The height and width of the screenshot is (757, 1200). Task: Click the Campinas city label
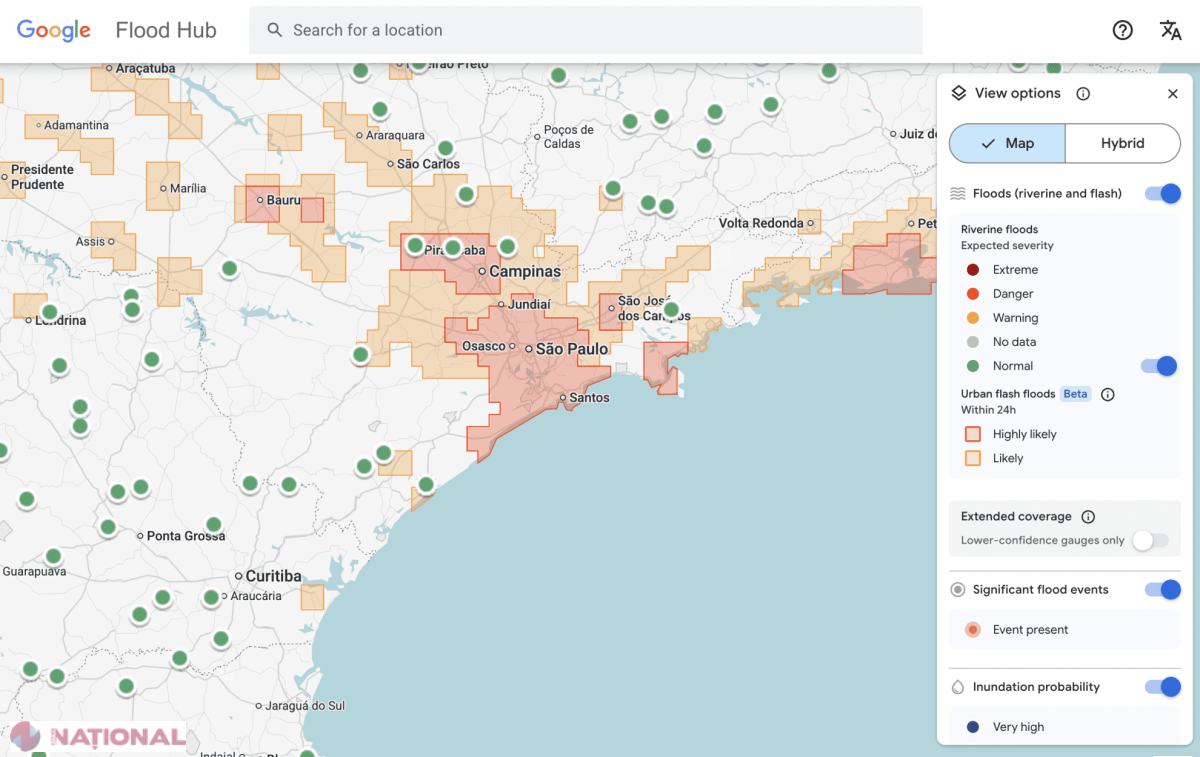(x=525, y=271)
